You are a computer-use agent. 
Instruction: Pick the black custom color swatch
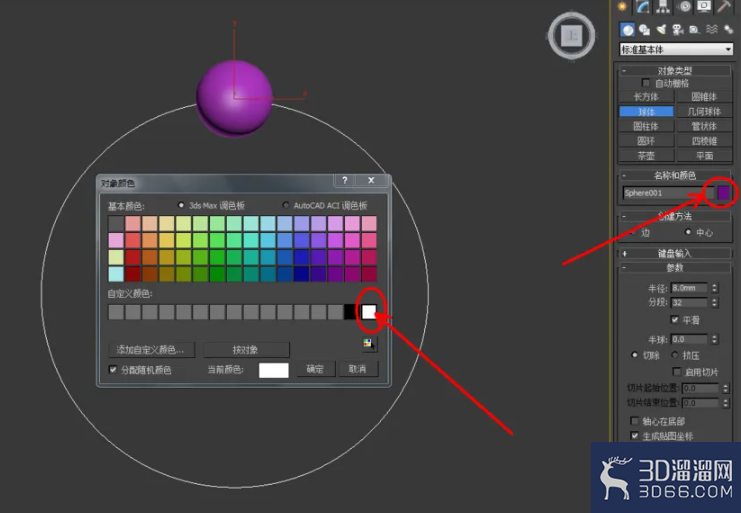pyautogui.click(x=350, y=312)
